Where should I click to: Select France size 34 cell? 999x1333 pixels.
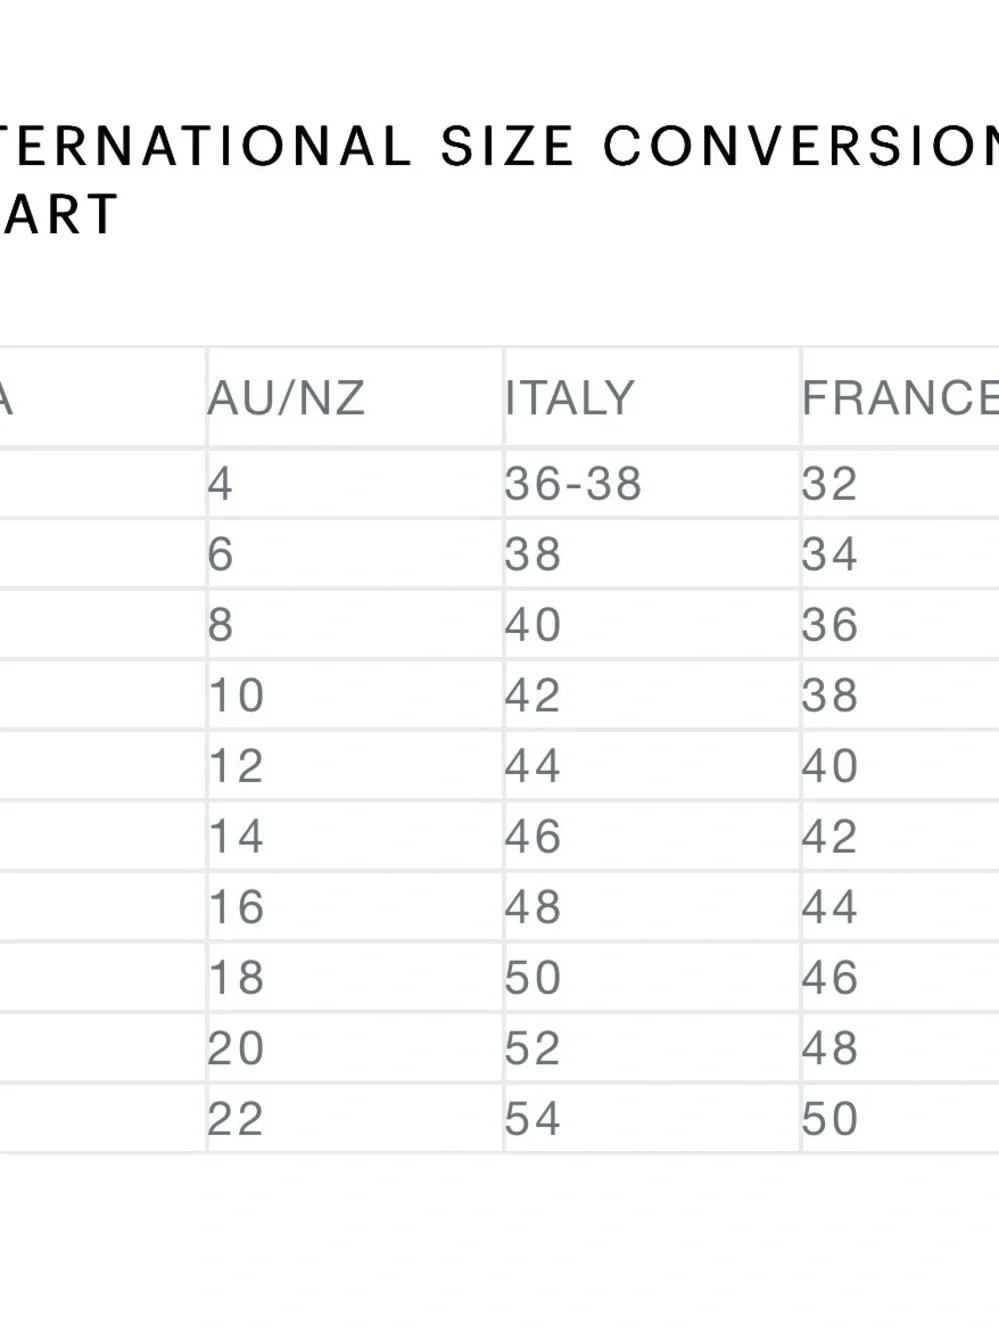pos(900,554)
